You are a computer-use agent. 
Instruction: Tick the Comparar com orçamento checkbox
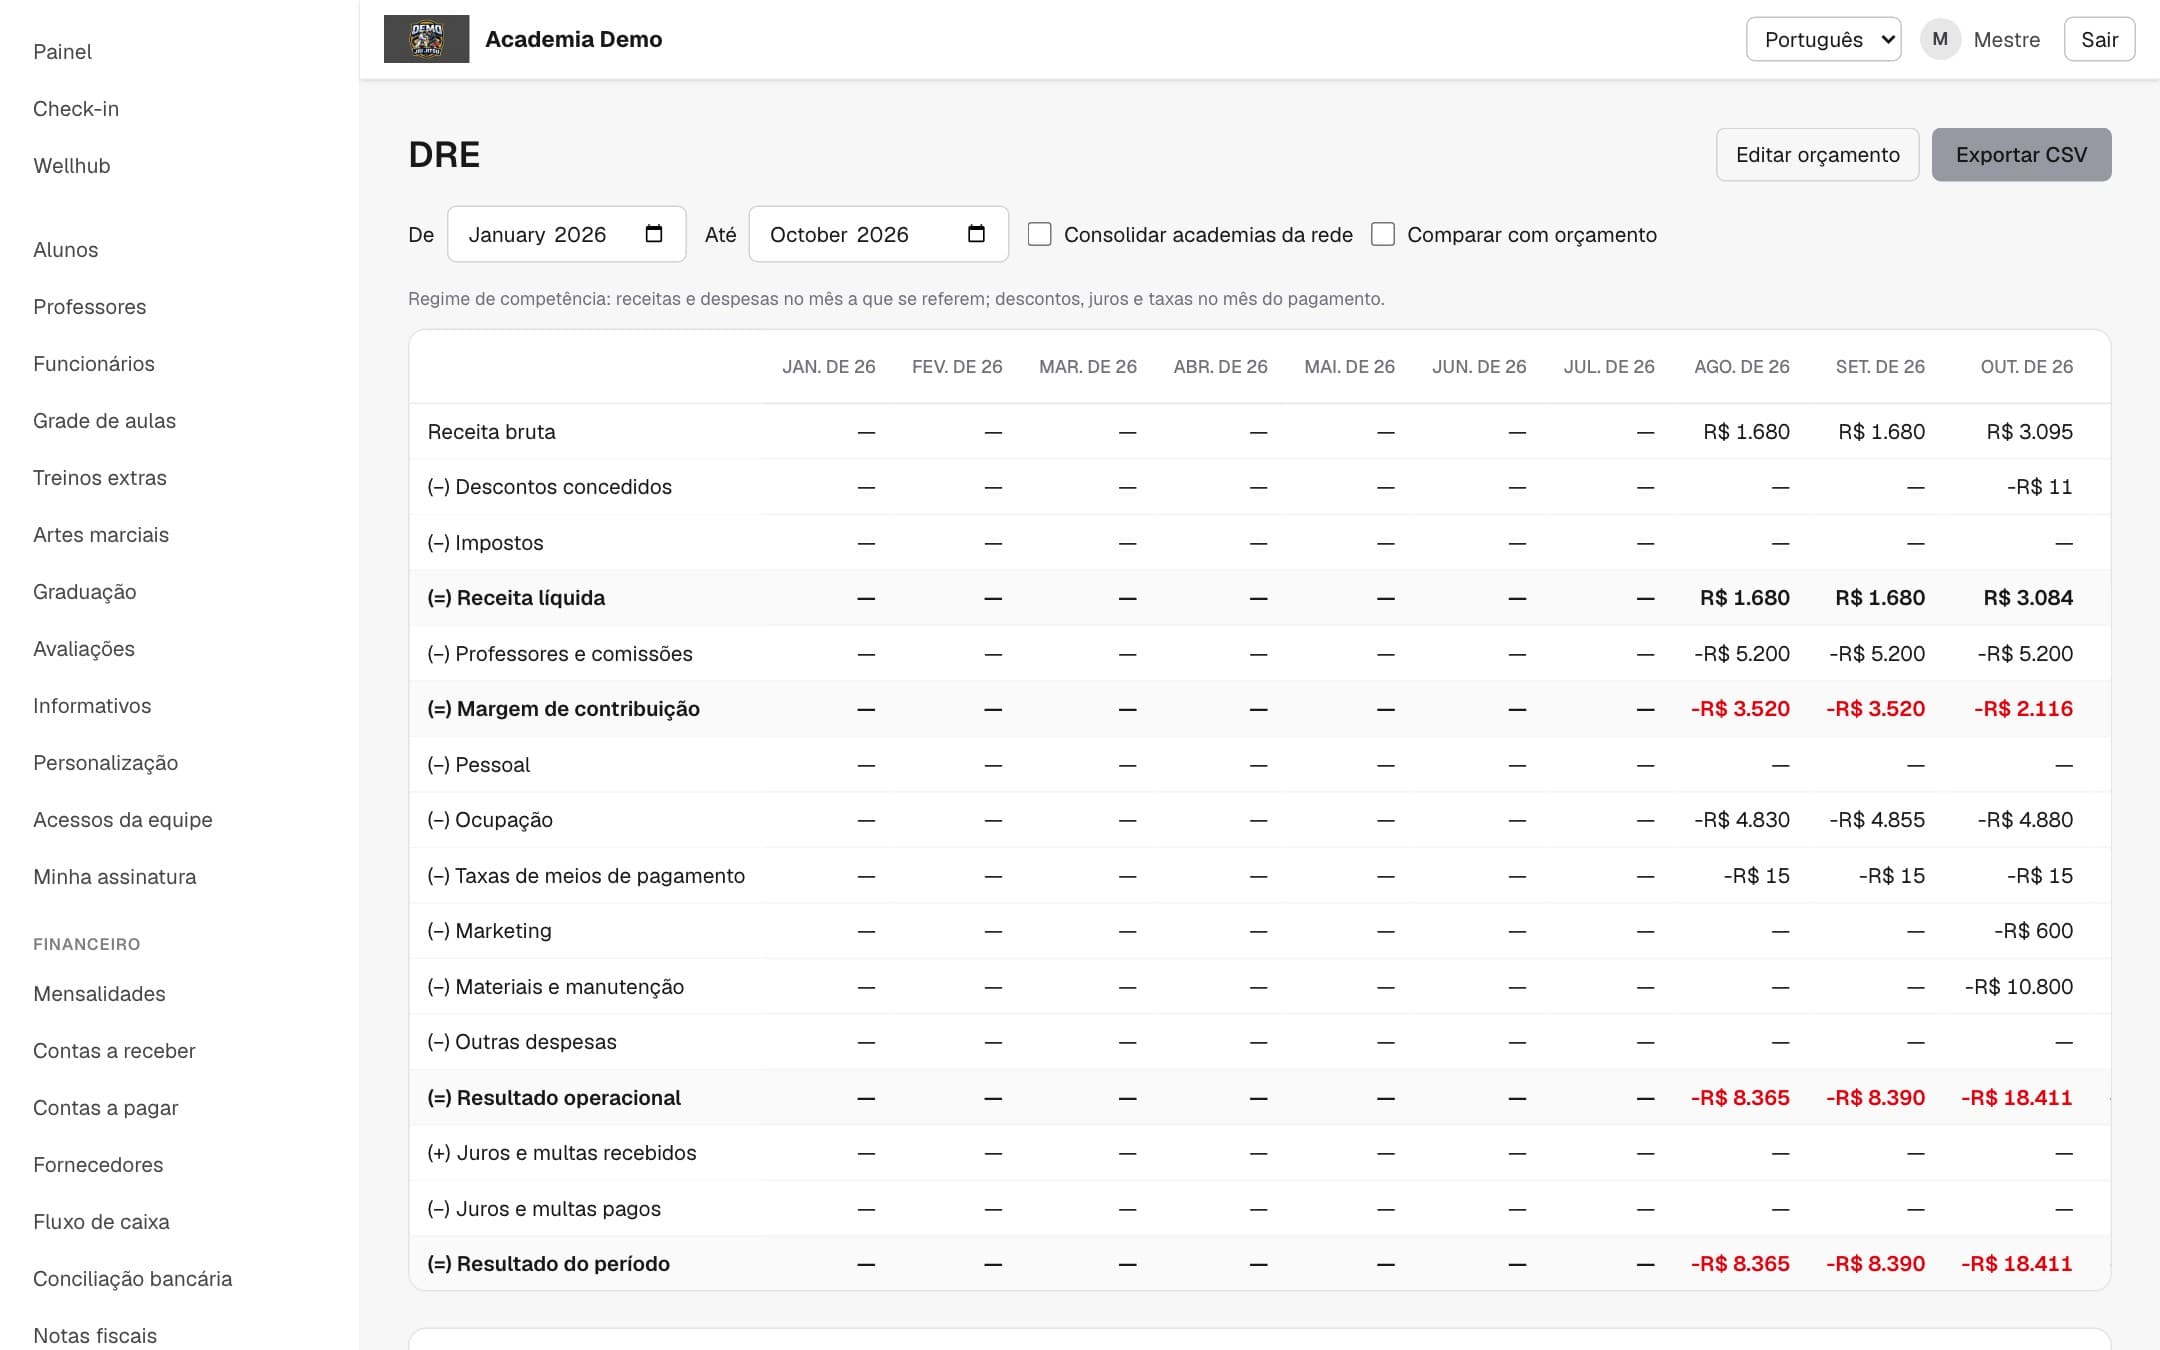(1383, 234)
